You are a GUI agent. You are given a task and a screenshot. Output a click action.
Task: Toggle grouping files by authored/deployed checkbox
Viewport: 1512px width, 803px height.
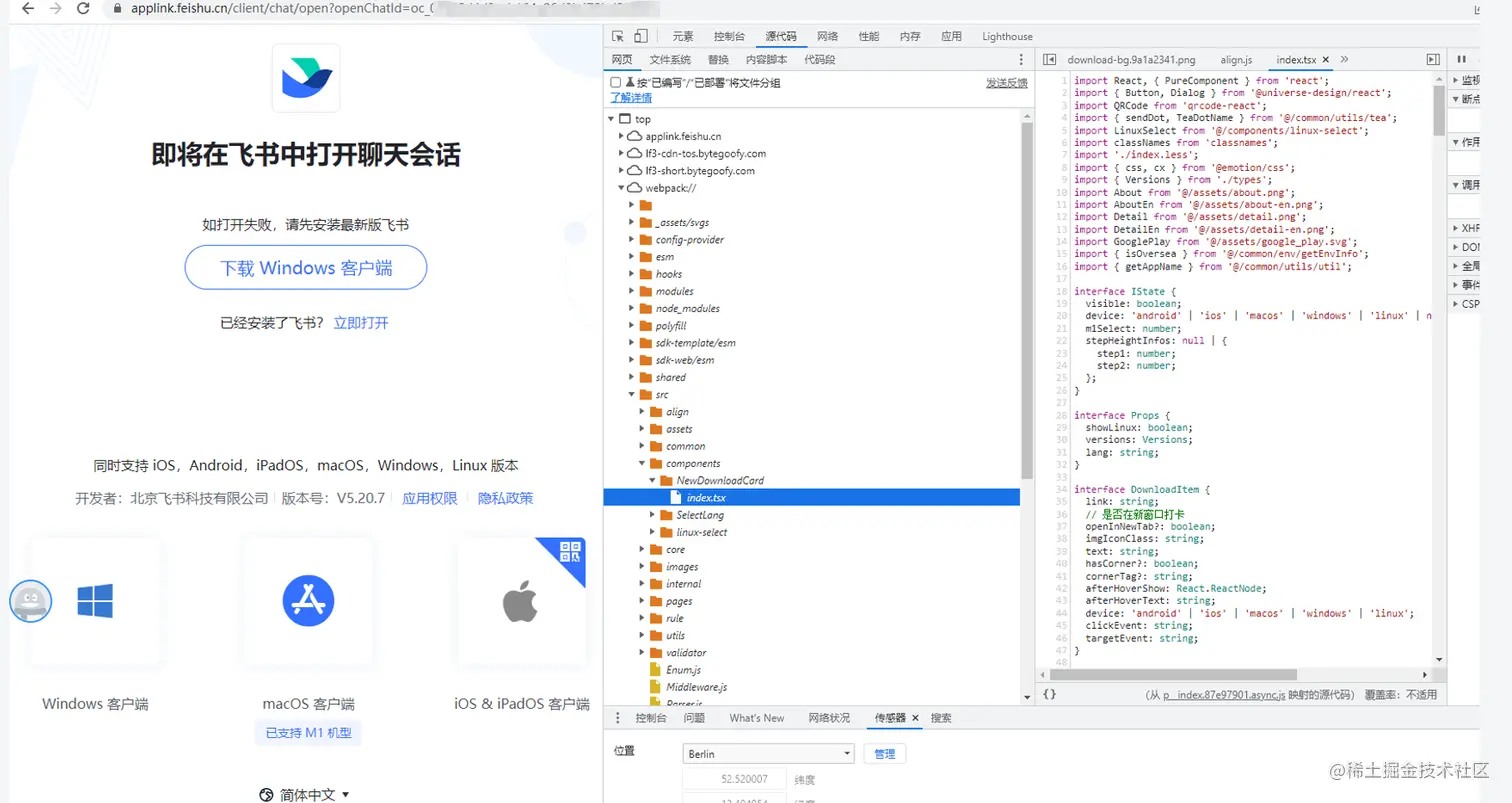pyautogui.click(x=616, y=83)
